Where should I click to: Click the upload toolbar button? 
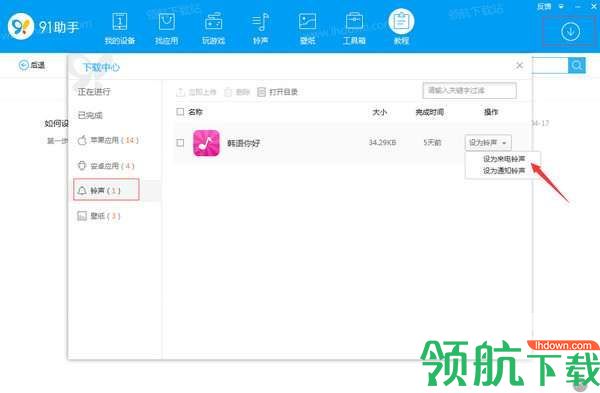point(196,92)
